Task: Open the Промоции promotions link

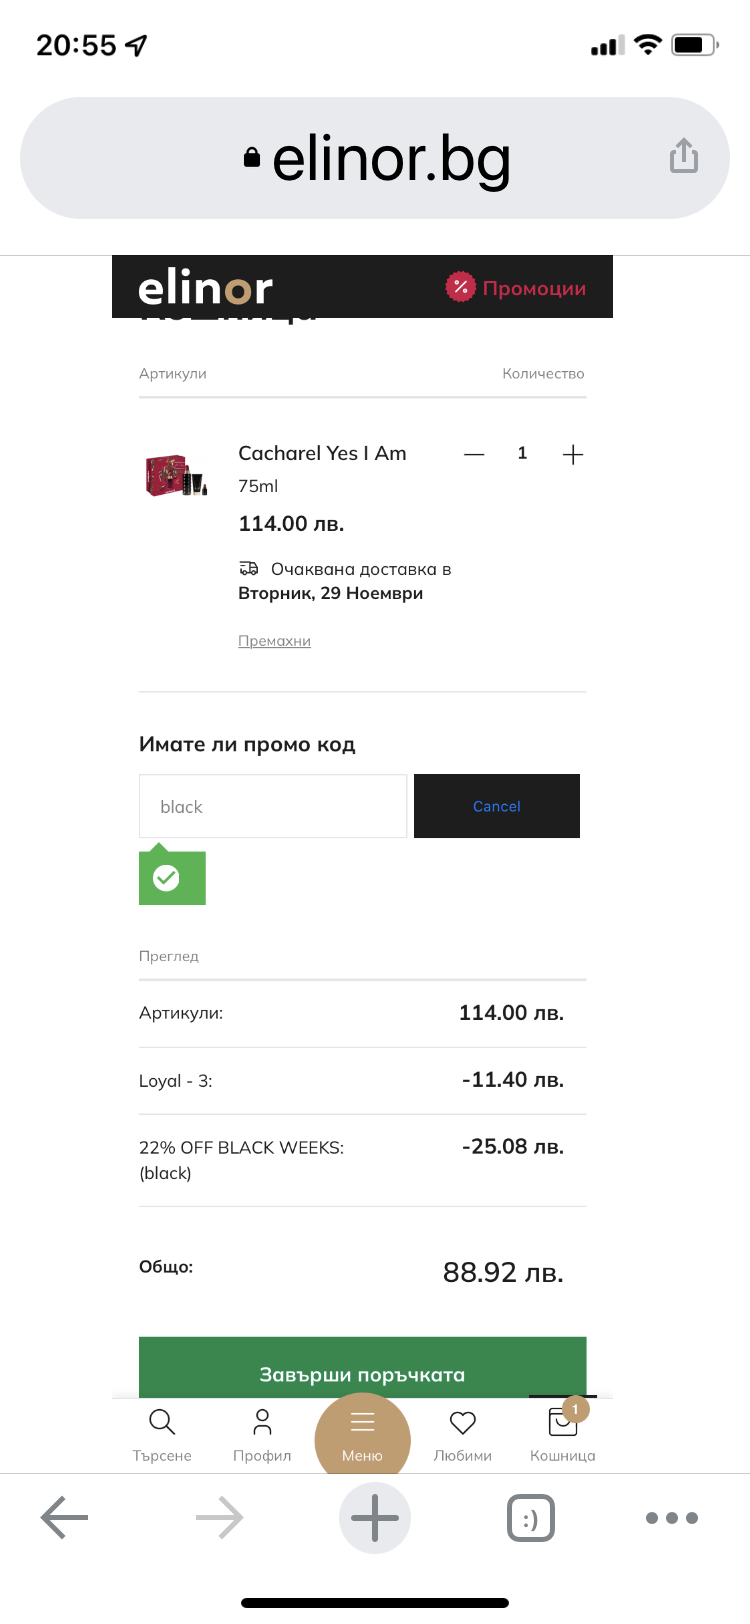Action: [x=516, y=288]
